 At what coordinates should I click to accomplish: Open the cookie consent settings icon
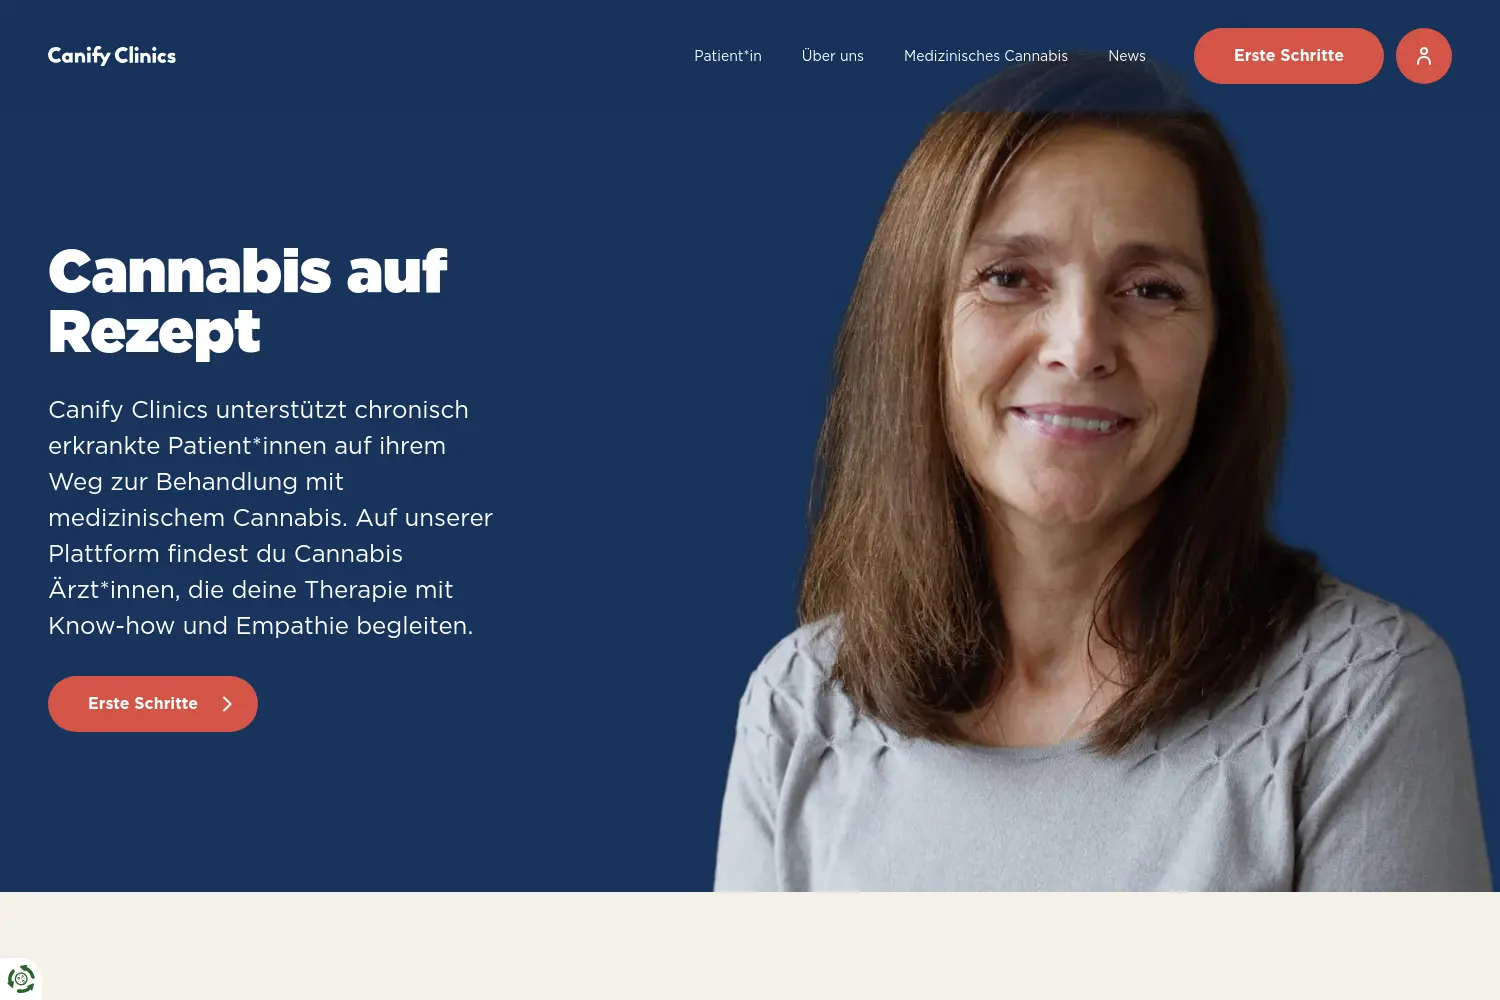point(21,978)
